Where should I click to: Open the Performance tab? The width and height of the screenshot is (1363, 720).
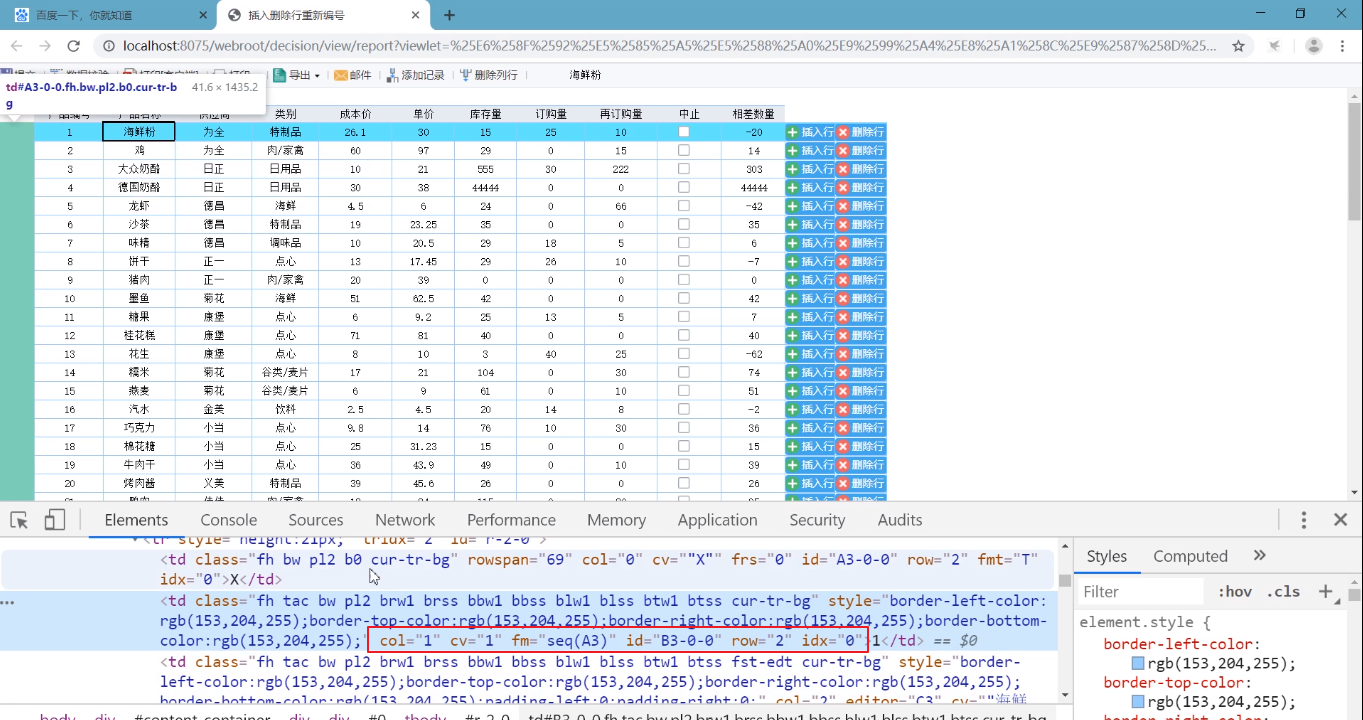511,520
